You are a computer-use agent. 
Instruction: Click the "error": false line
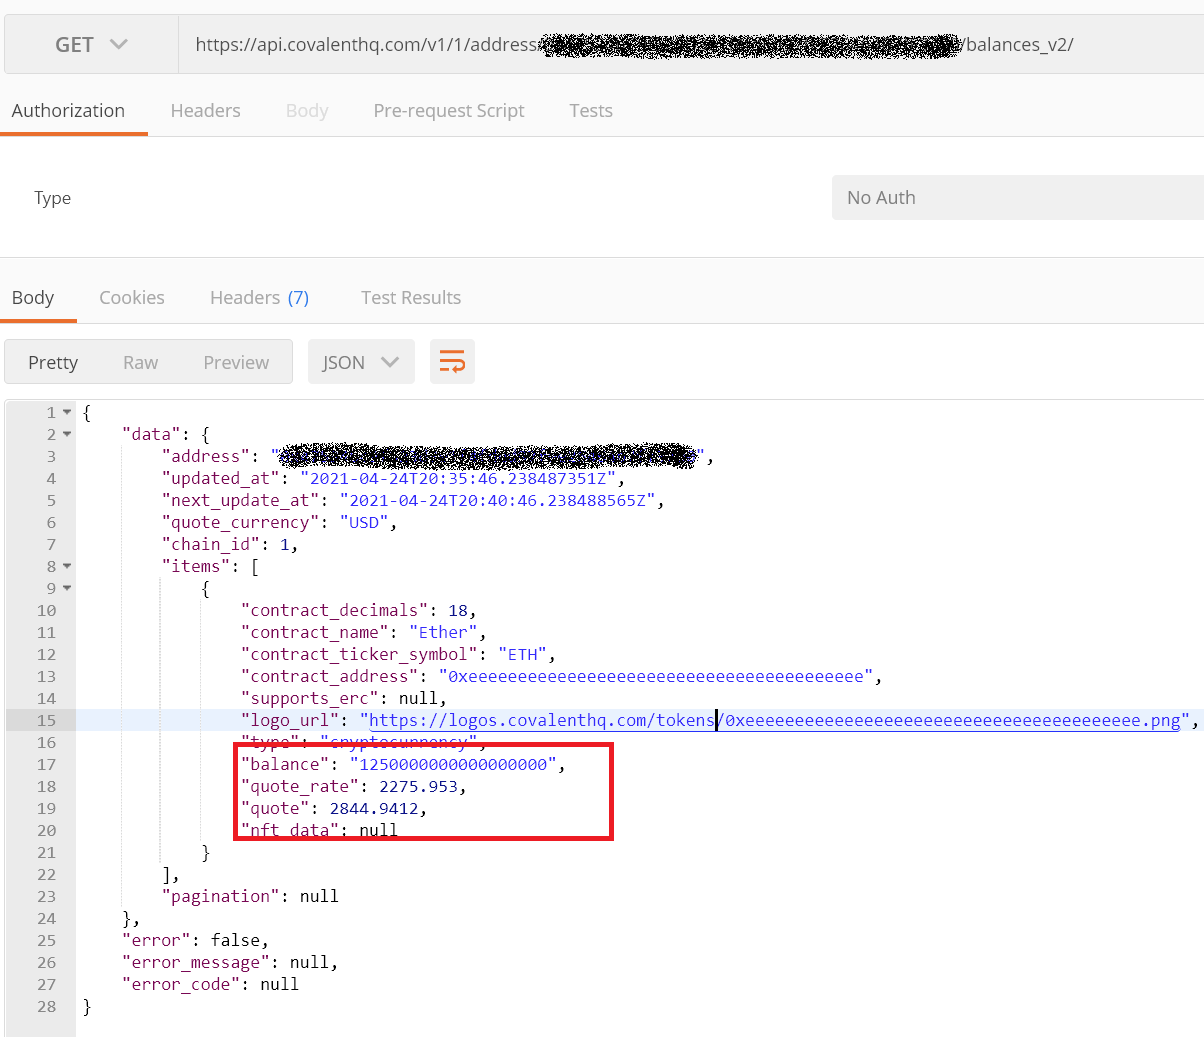pos(196,940)
